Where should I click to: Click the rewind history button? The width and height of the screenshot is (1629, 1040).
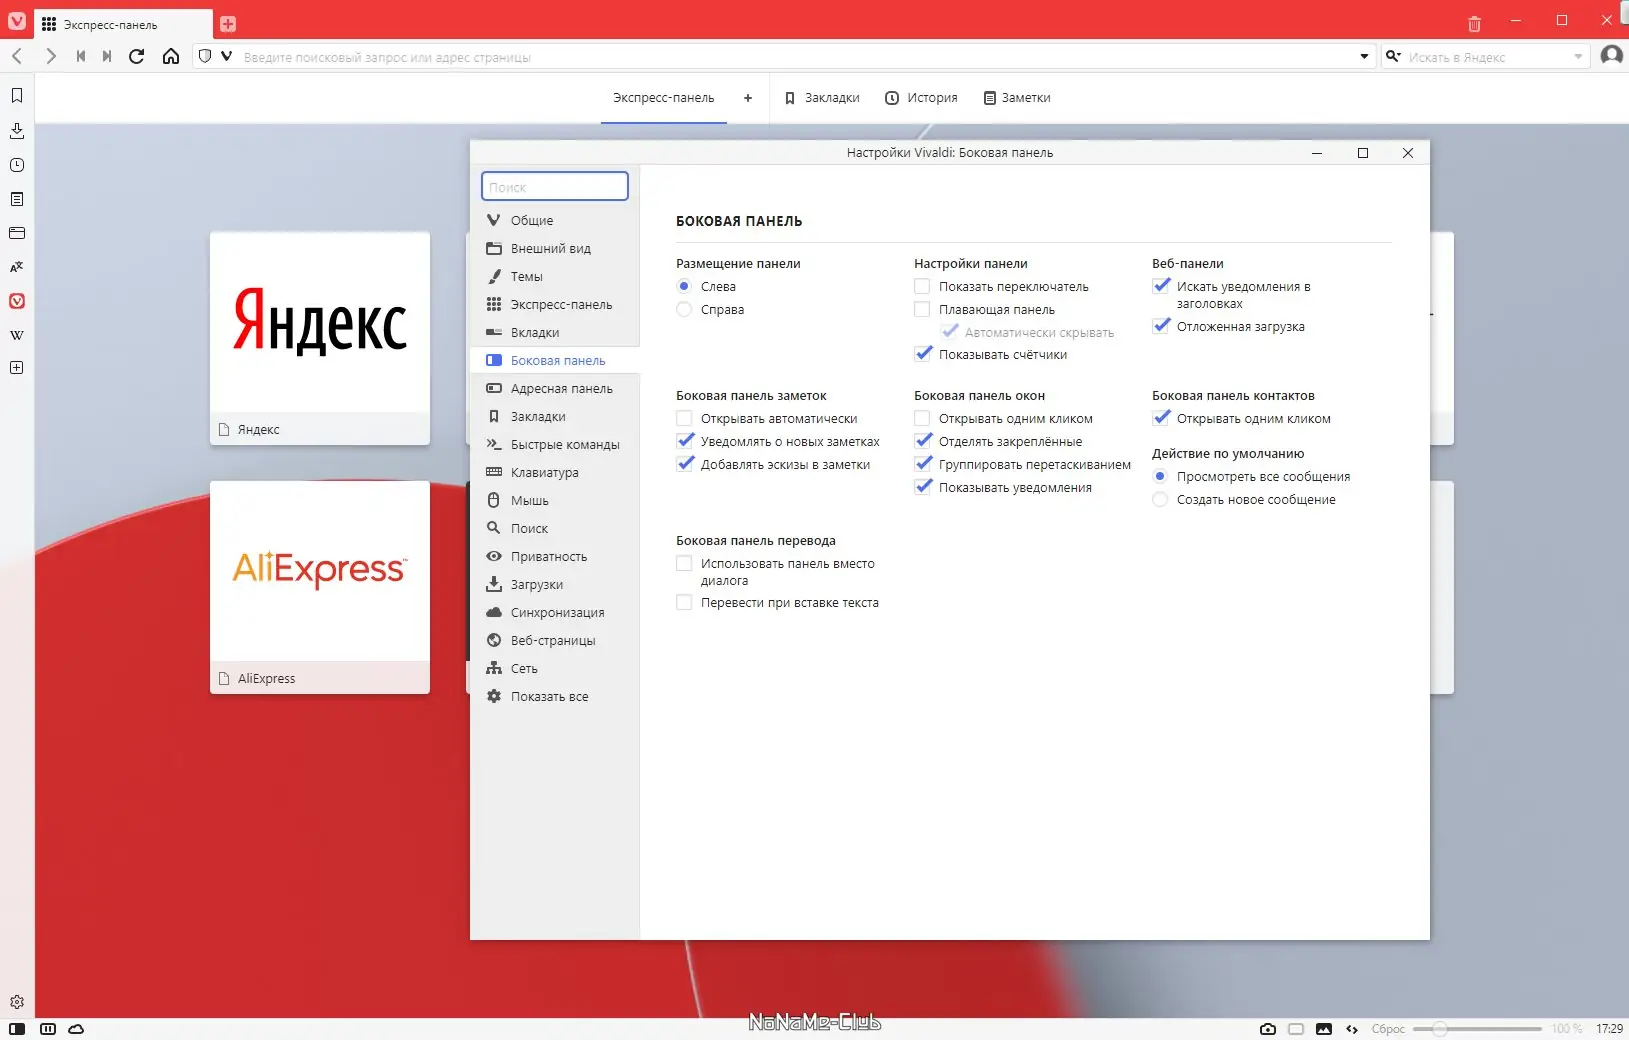81,56
